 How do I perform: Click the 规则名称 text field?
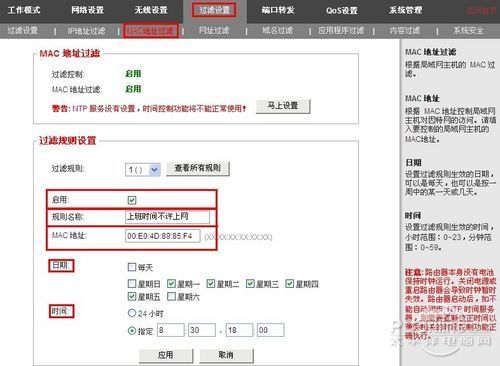tap(167, 217)
